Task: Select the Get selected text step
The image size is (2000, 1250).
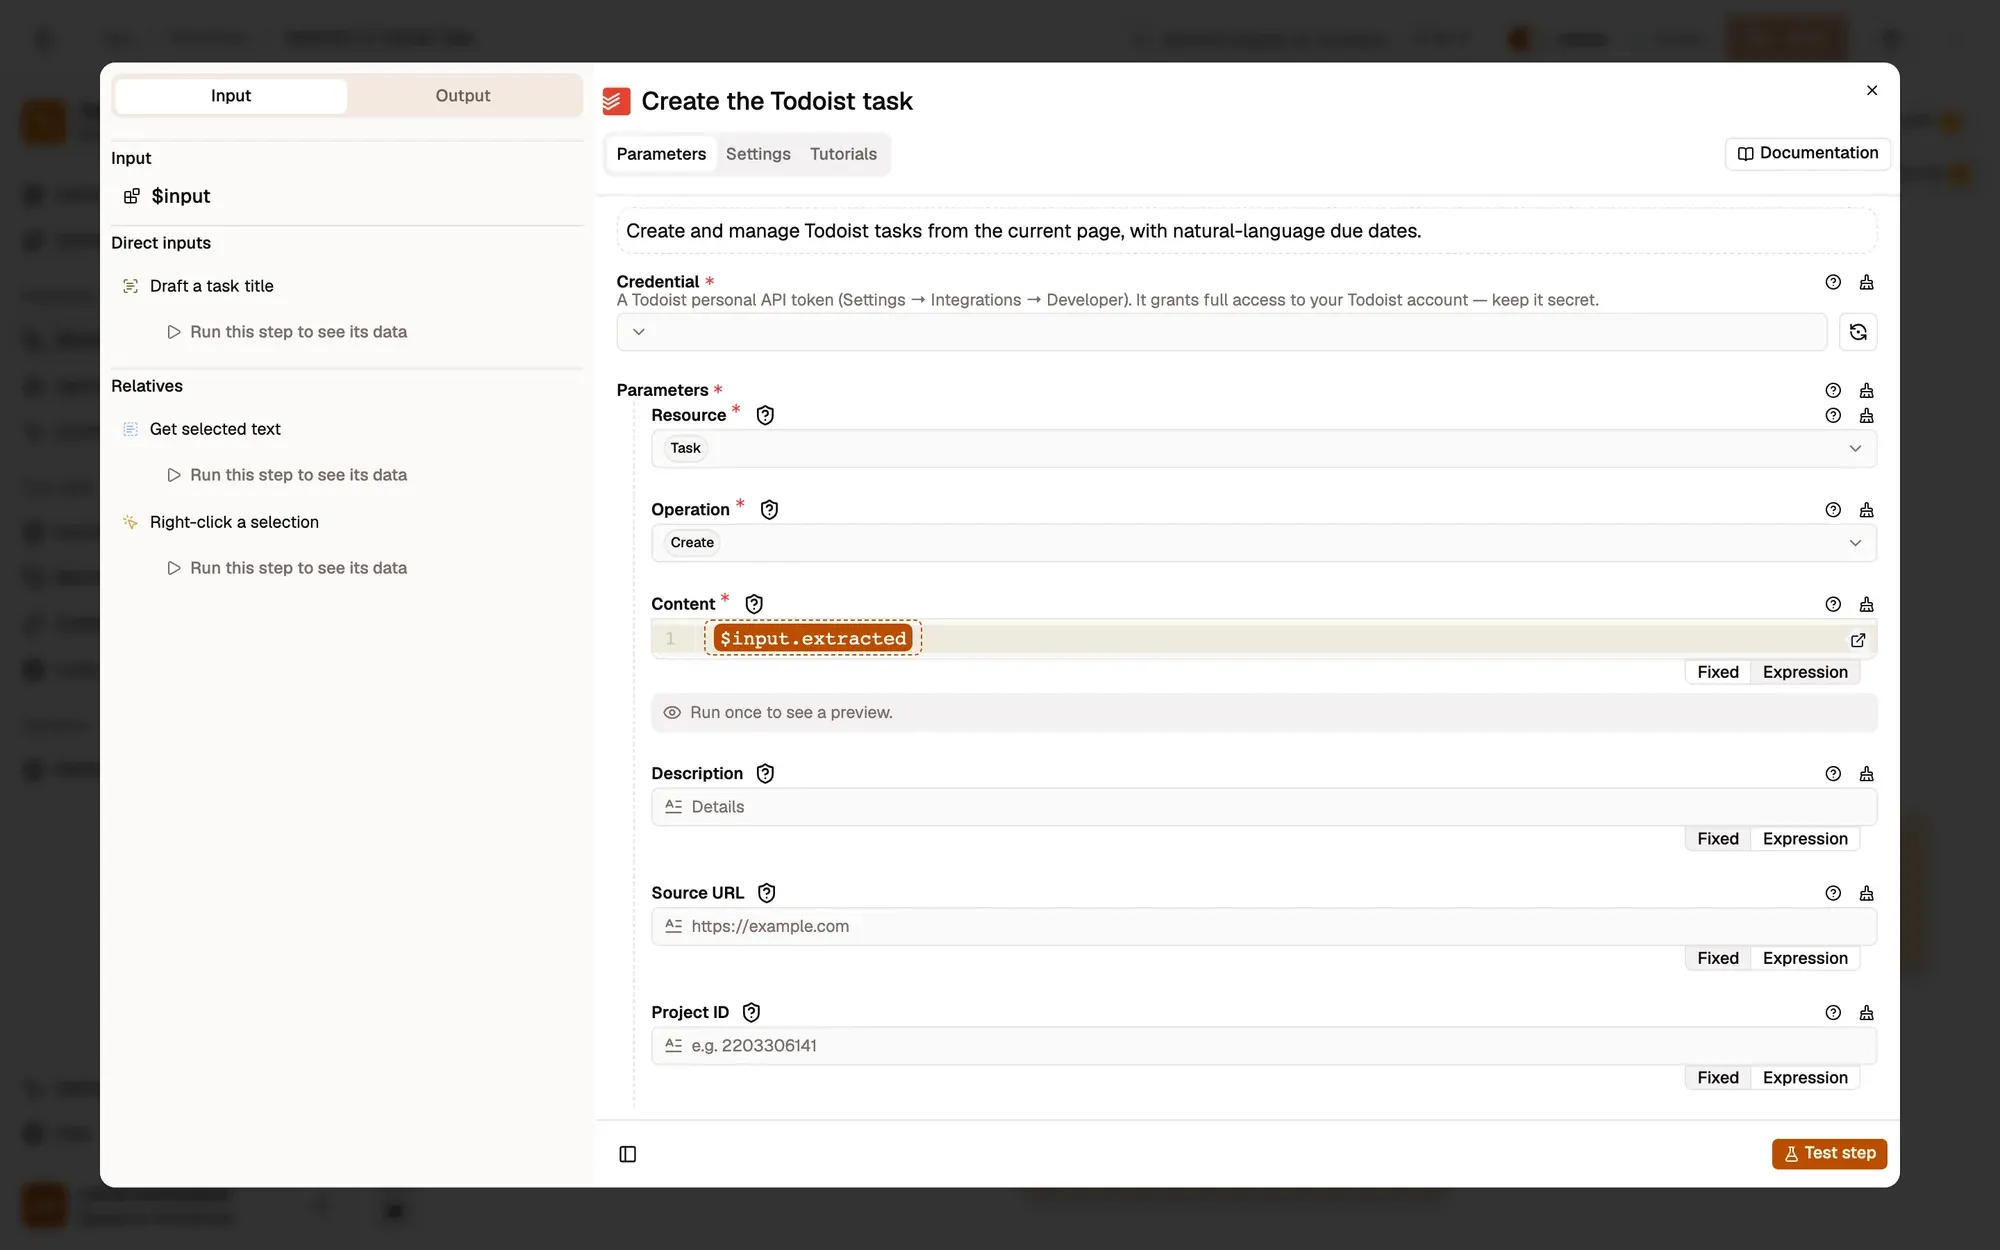Action: pyautogui.click(x=215, y=429)
